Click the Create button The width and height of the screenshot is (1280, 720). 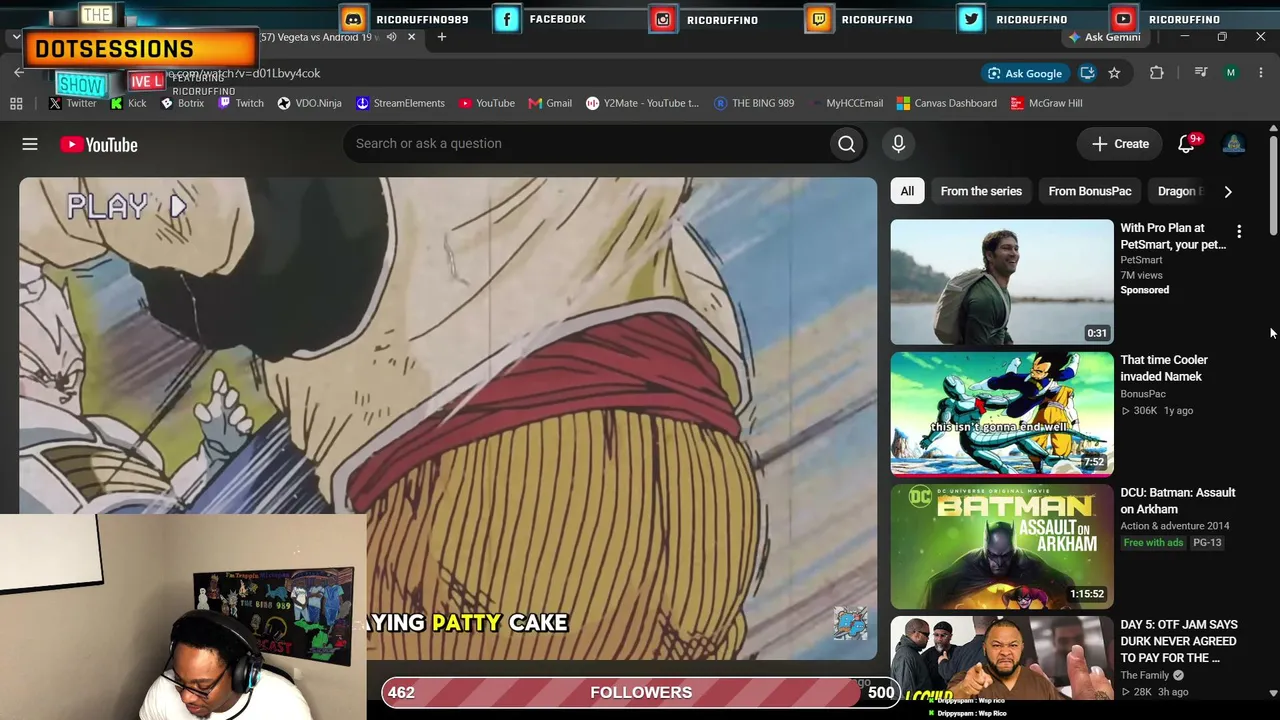point(1120,144)
